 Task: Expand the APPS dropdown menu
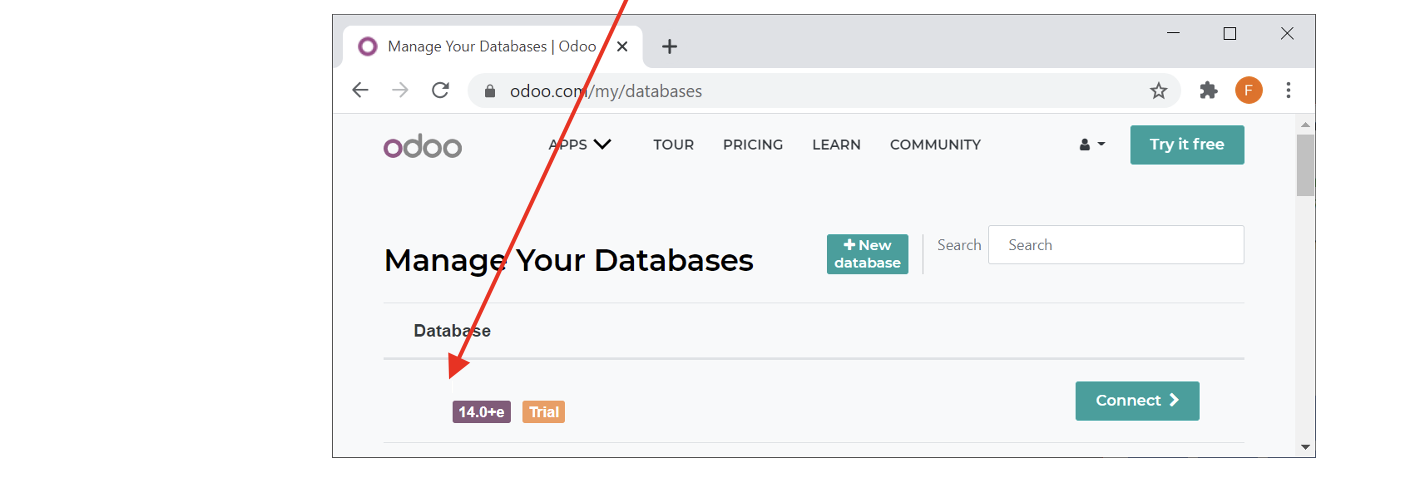click(579, 145)
